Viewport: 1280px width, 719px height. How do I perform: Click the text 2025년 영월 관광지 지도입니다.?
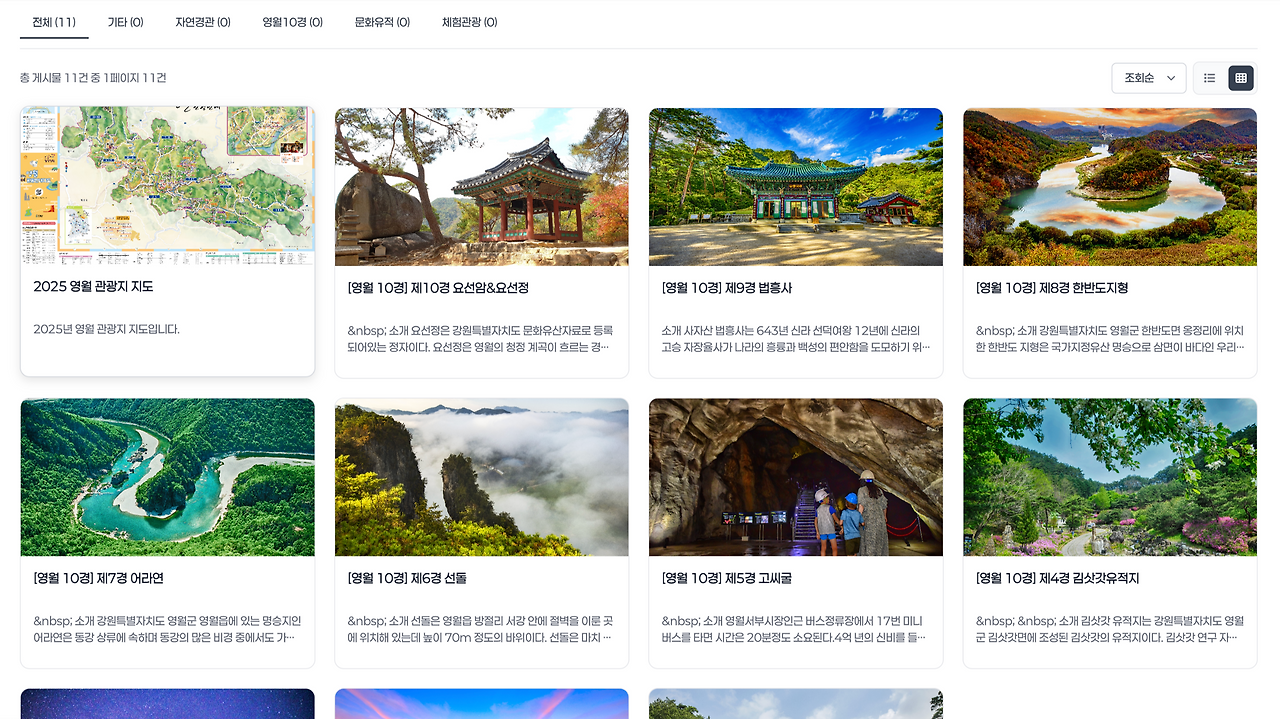tap(106, 329)
